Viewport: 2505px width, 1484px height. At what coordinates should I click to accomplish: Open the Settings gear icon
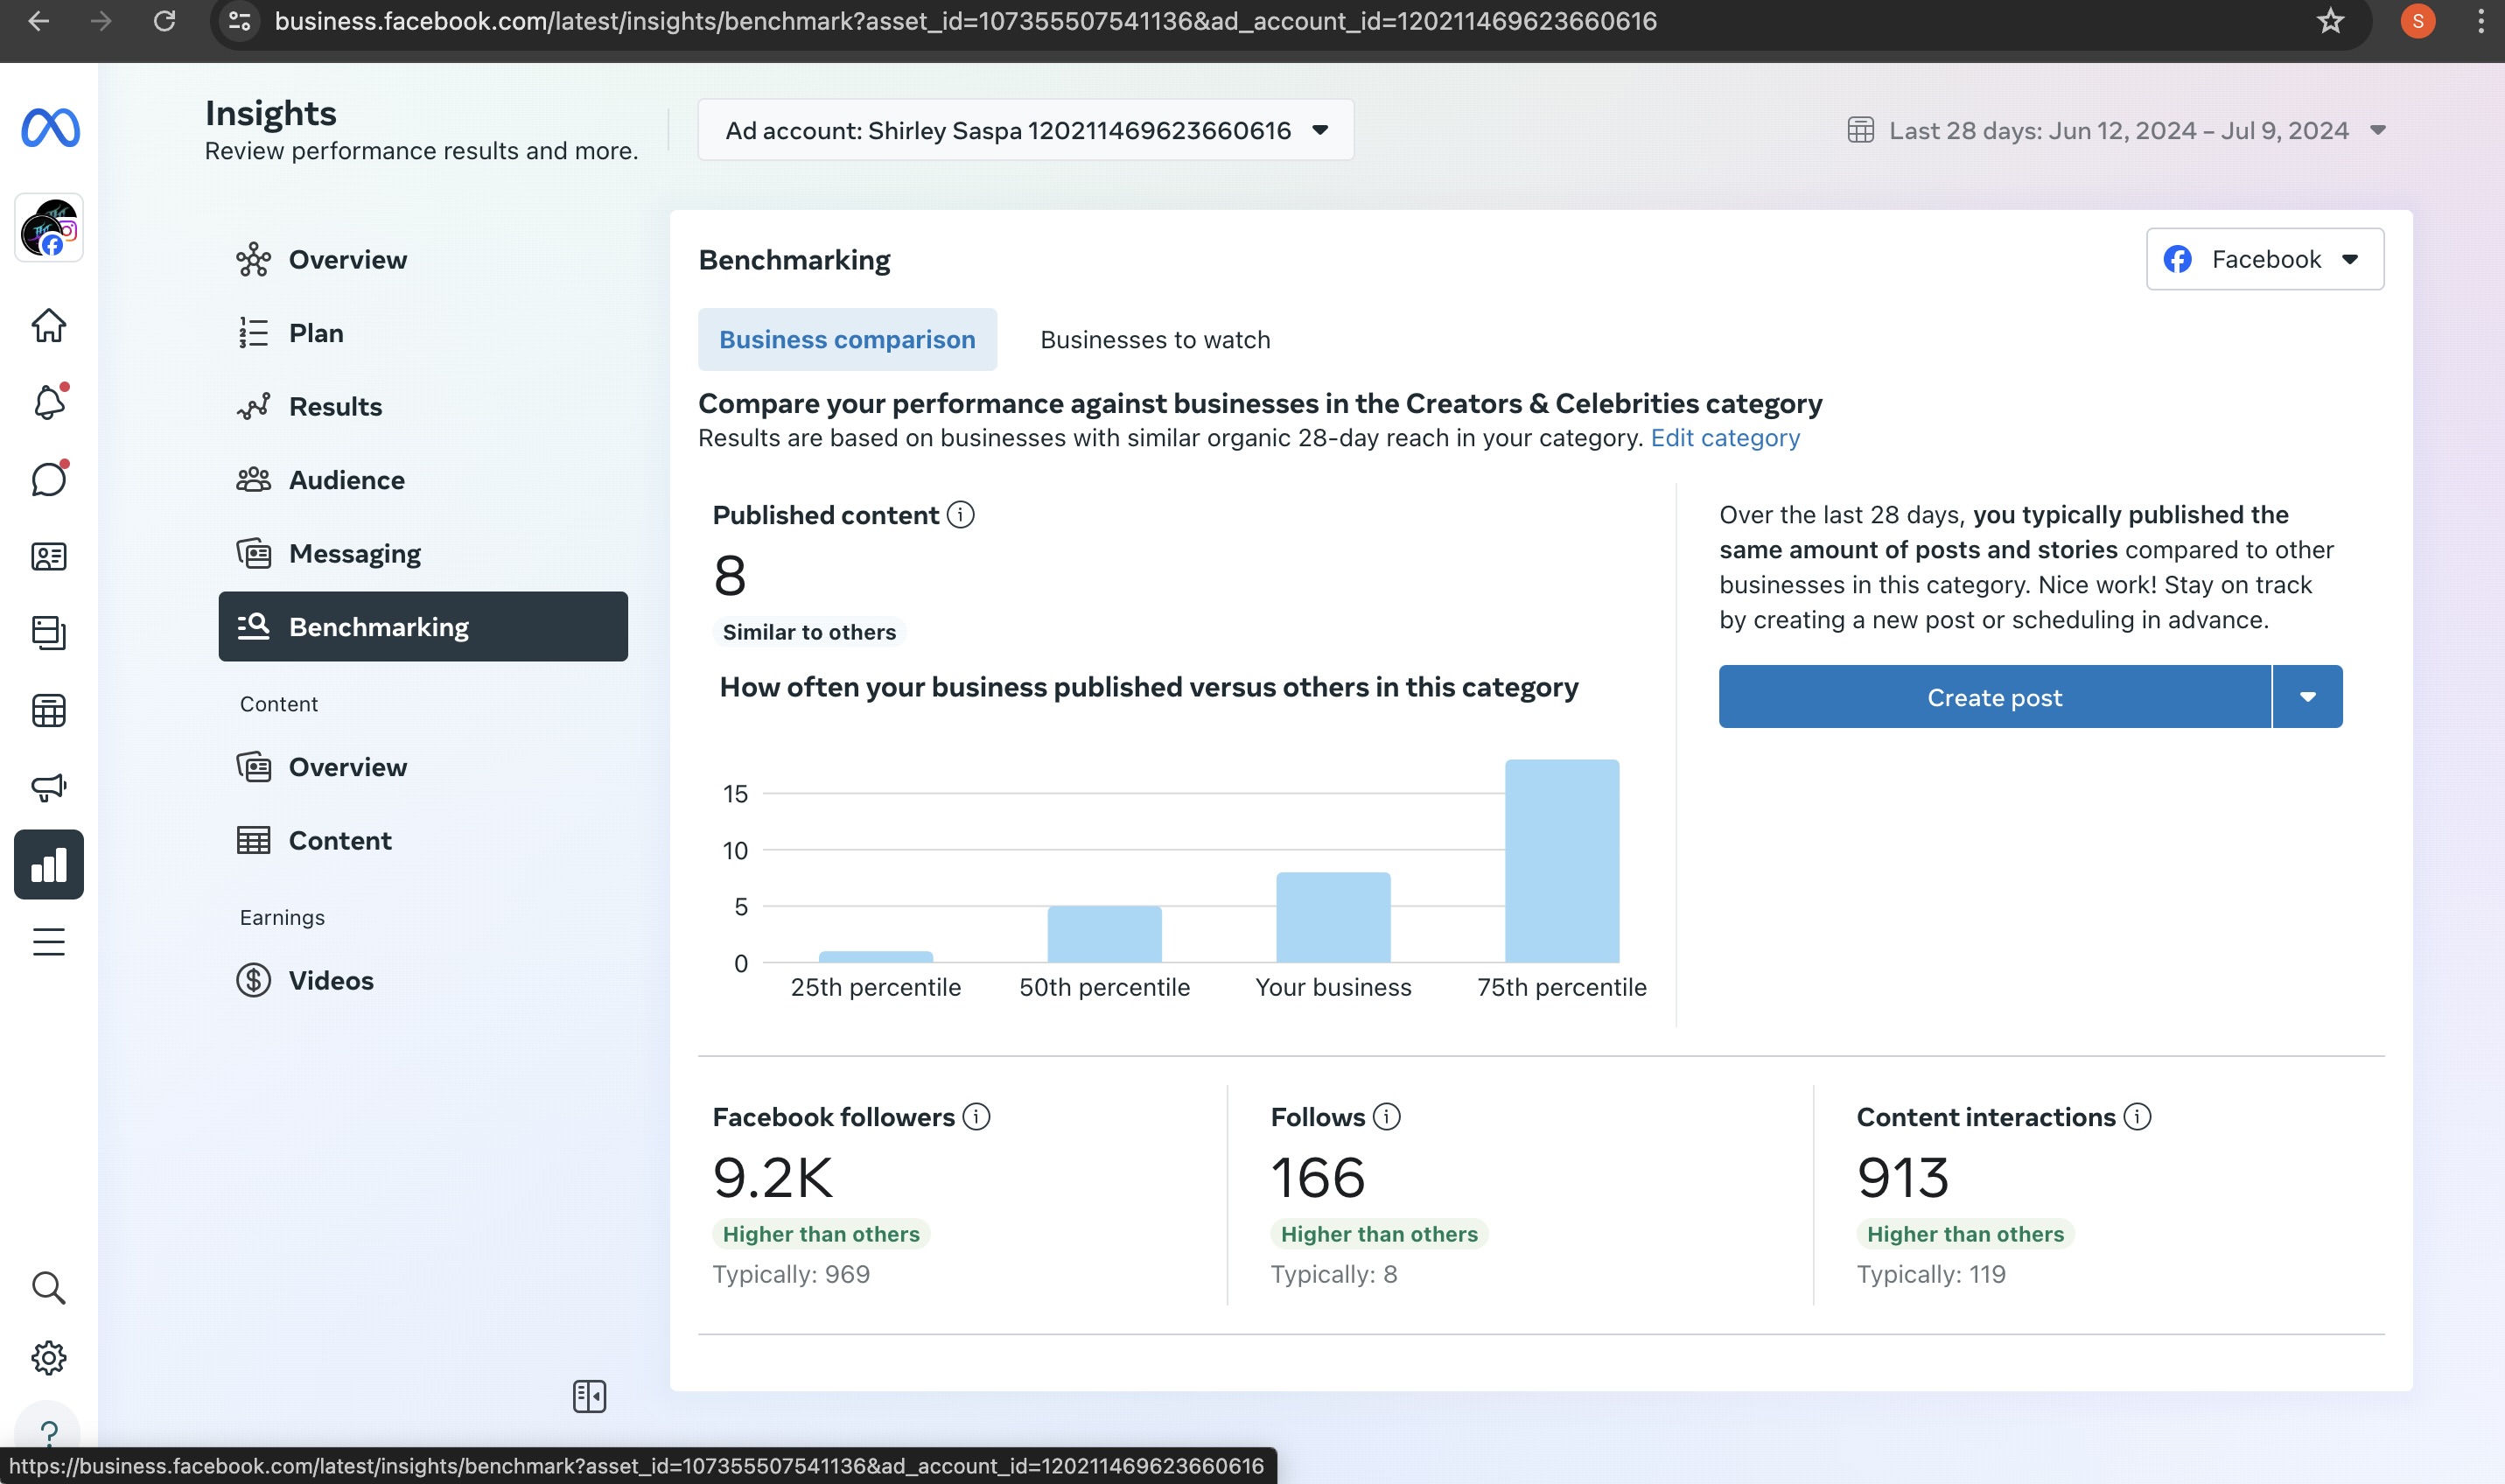(48, 1358)
